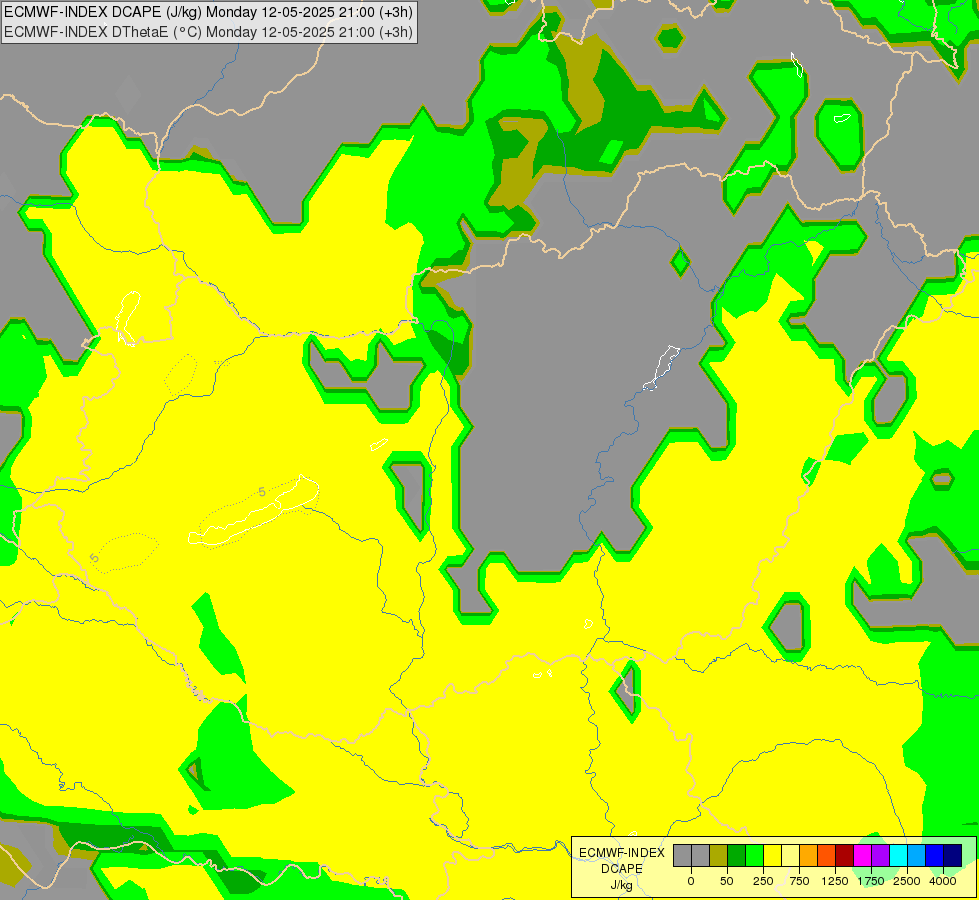This screenshot has height=900, width=979.
Task: Click the legend label '4000'
Action: [x=943, y=881]
